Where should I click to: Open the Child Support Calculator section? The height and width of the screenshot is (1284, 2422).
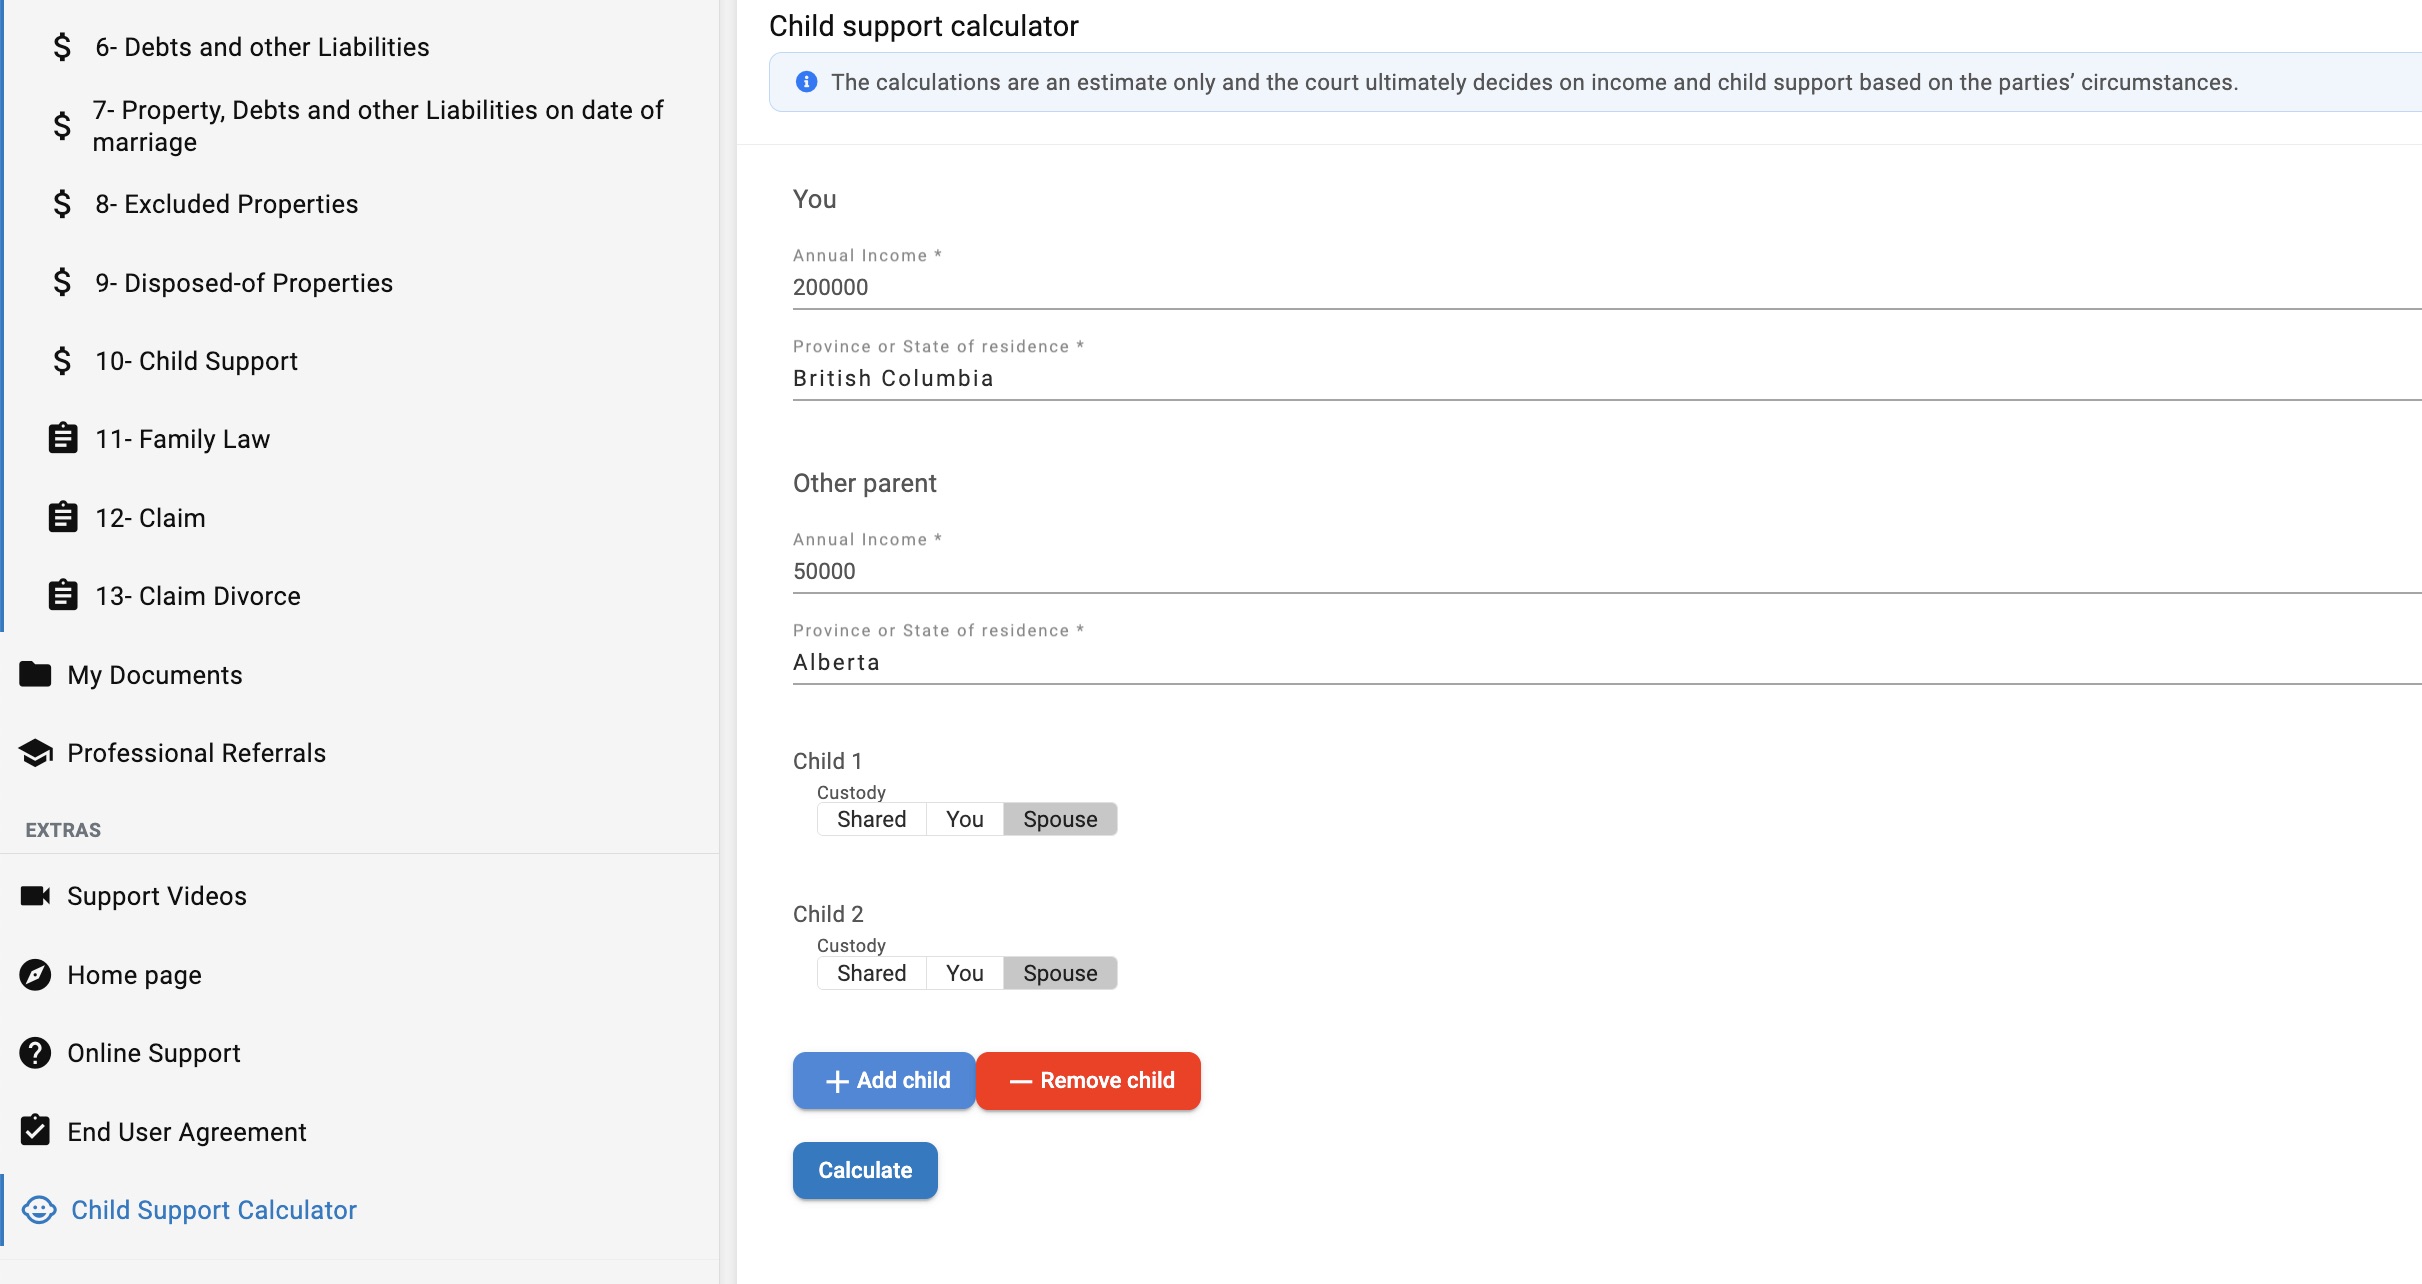[213, 1210]
